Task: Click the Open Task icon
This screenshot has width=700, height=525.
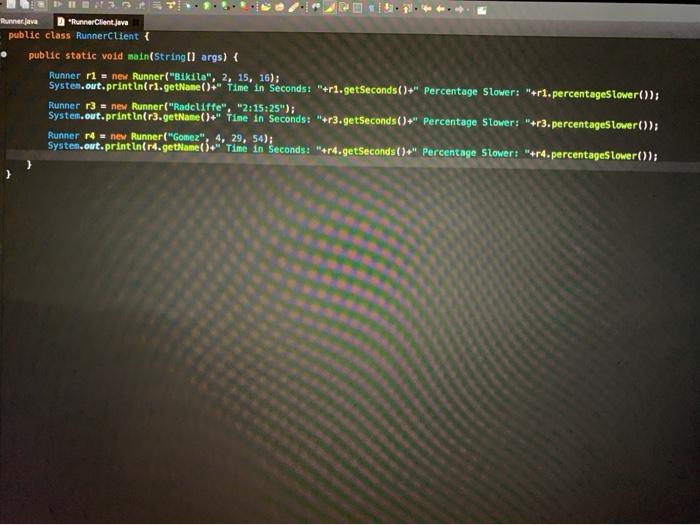Action: 279,7
